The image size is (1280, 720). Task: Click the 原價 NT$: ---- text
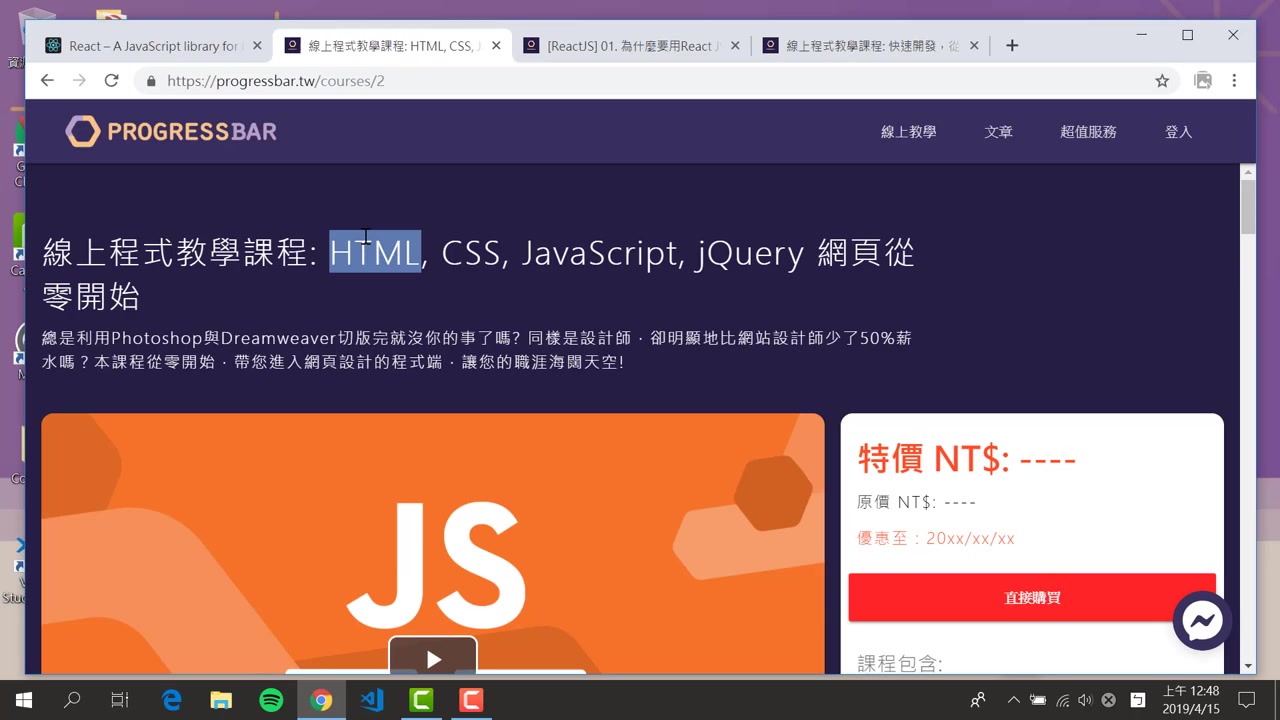[x=916, y=502]
